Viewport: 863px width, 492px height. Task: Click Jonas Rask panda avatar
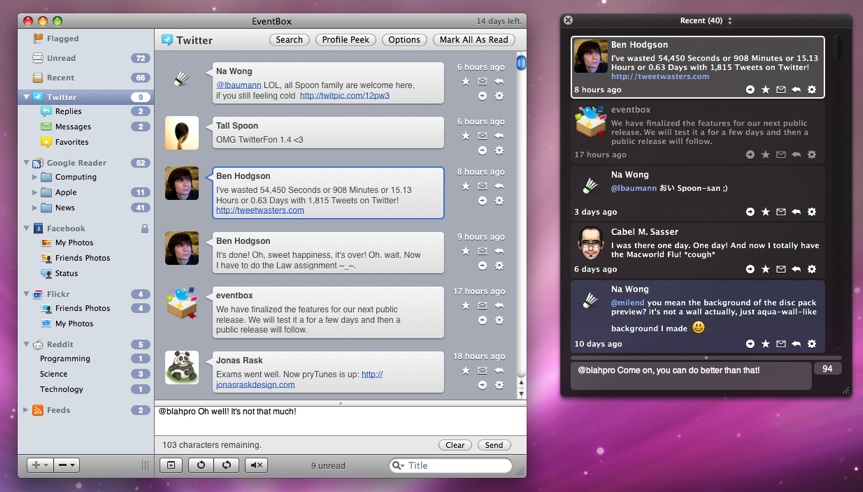pos(182,367)
